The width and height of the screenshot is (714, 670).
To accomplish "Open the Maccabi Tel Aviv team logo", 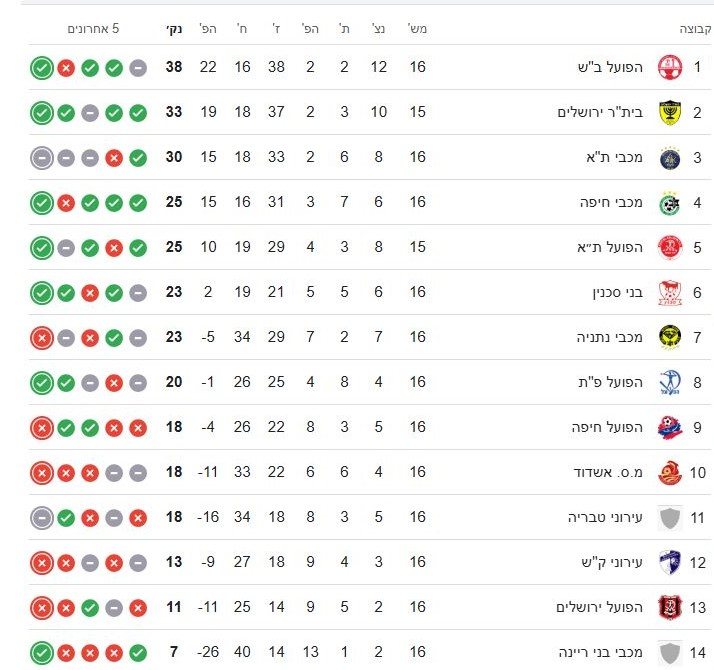I will point(669,157).
